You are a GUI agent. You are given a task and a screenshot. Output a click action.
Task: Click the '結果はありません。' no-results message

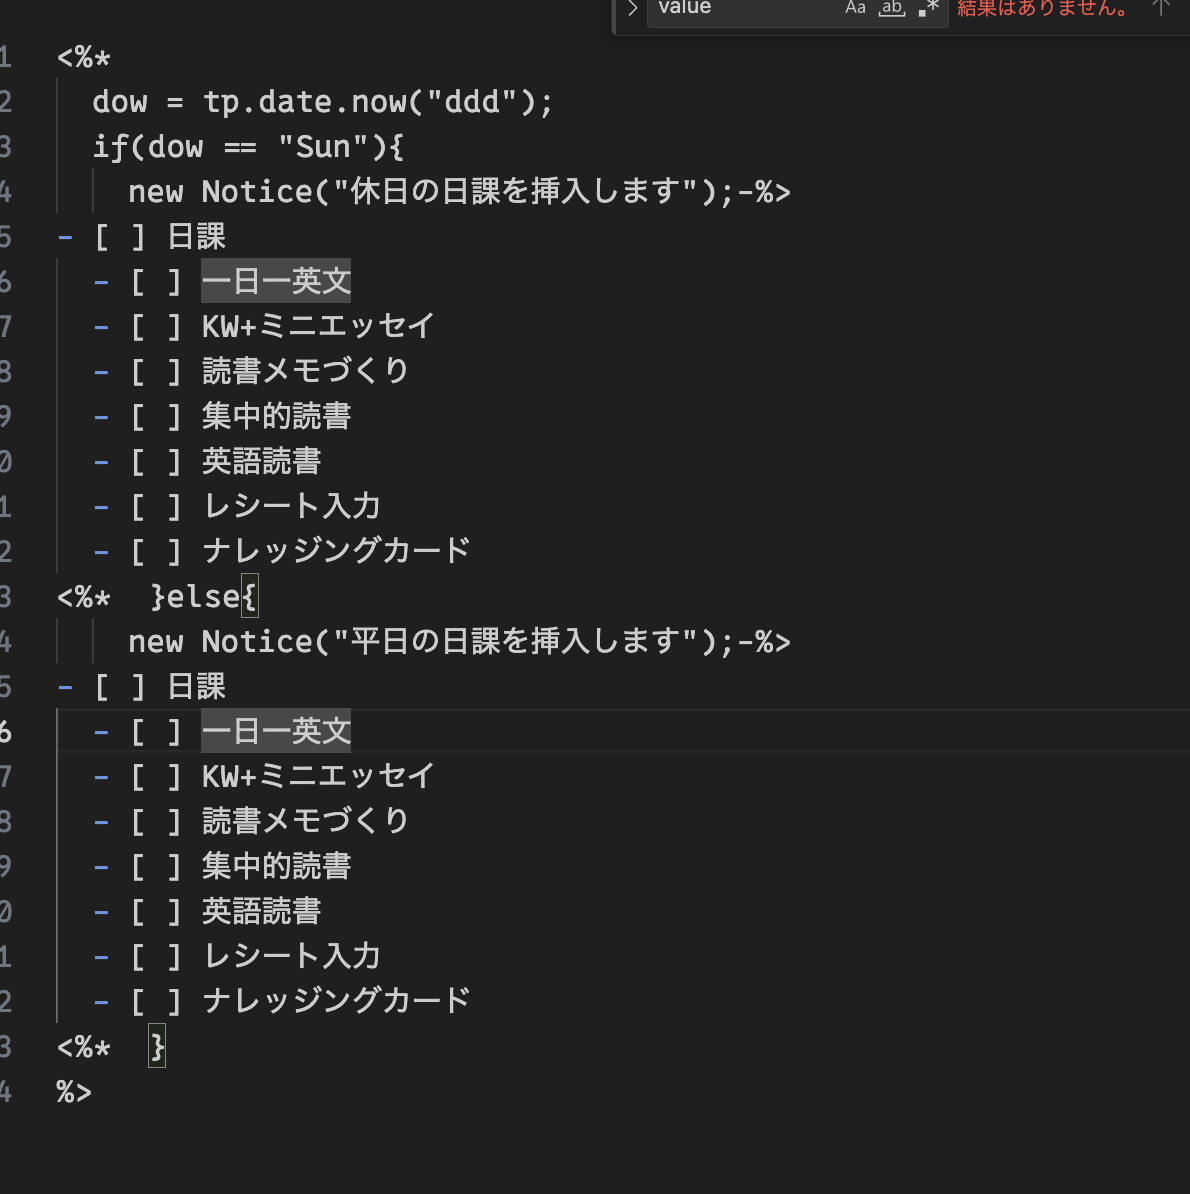point(1040,8)
